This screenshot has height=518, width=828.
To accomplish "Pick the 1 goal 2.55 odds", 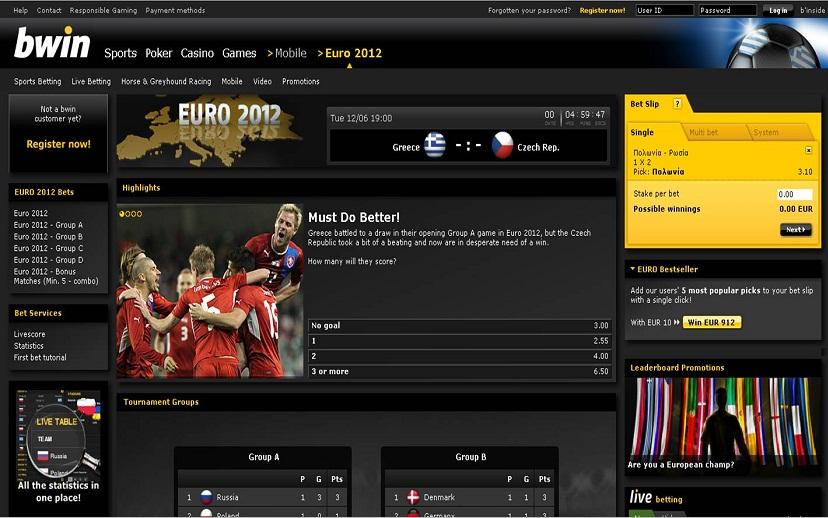I will (459, 341).
